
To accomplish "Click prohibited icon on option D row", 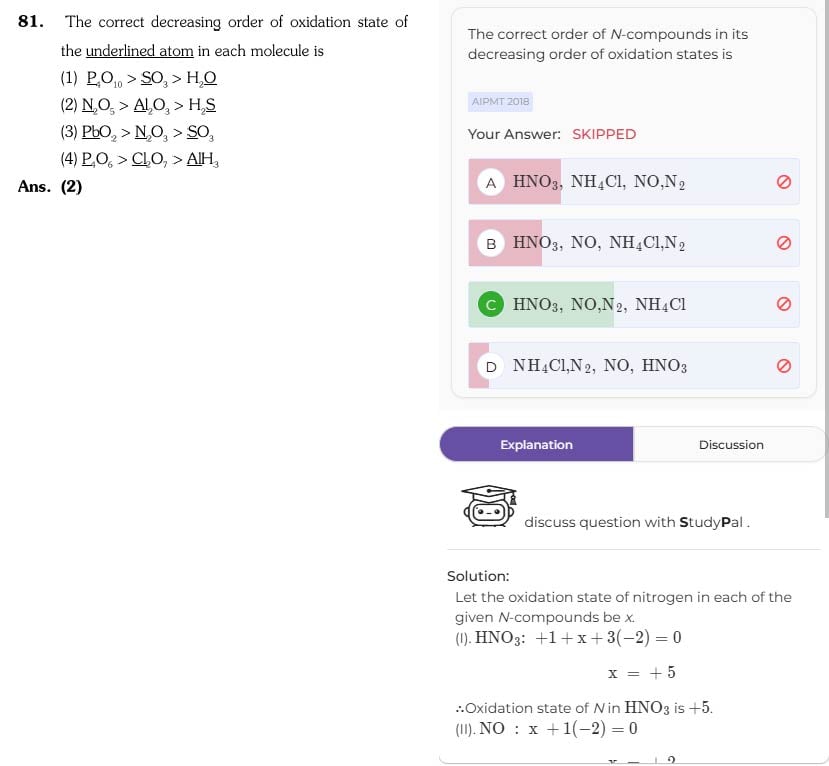I will coord(784,366).
